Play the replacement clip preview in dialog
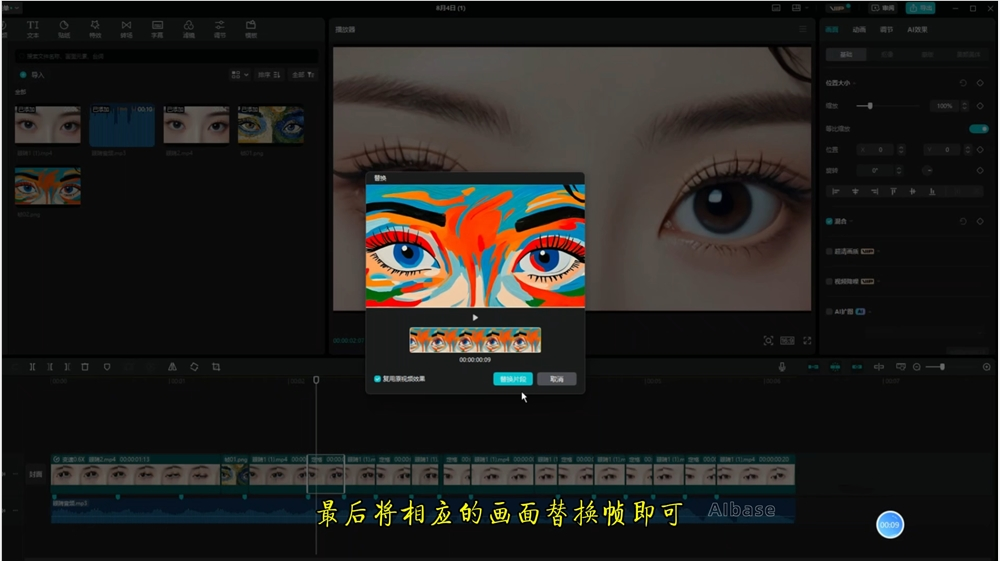The image size is (1000, 561). click(x=475, y=317)
